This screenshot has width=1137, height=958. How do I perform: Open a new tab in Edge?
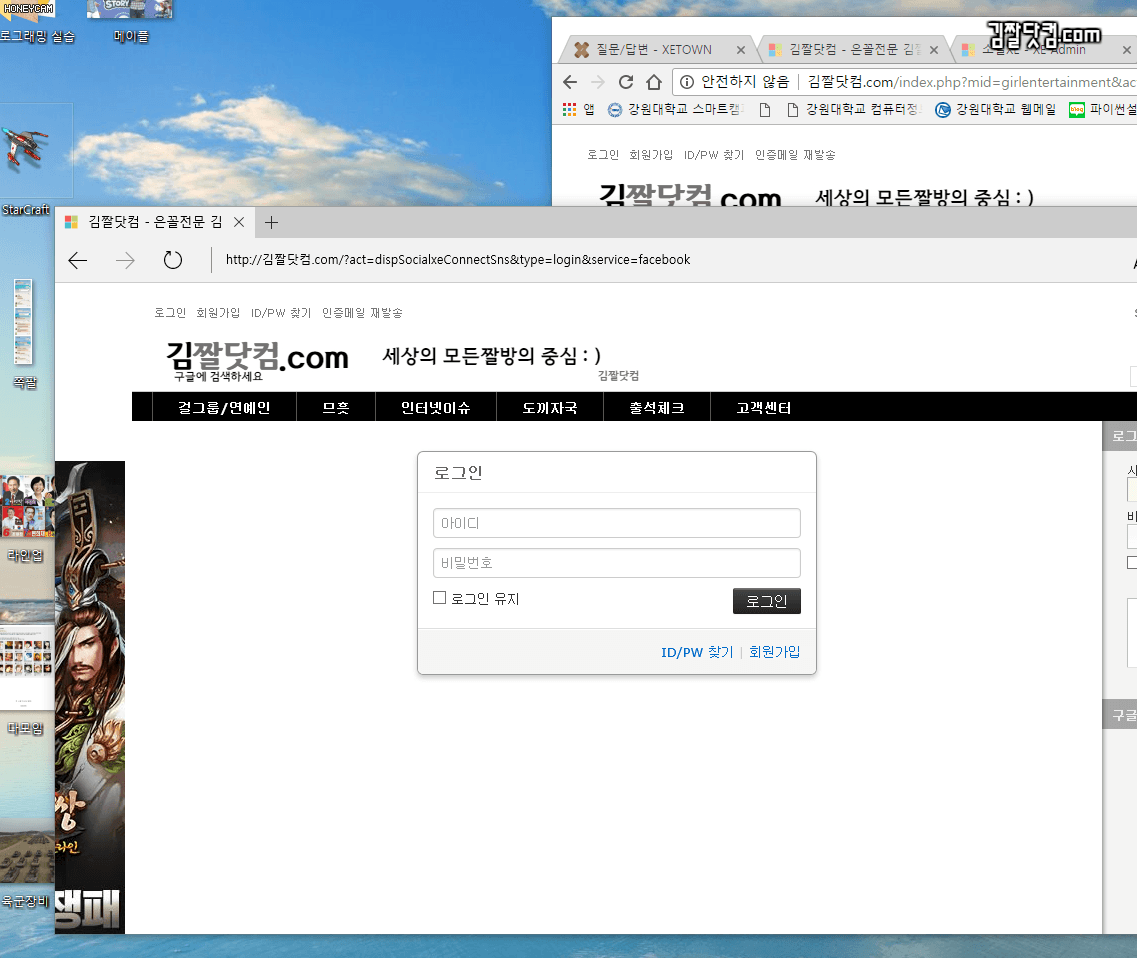tap(271, 223)
